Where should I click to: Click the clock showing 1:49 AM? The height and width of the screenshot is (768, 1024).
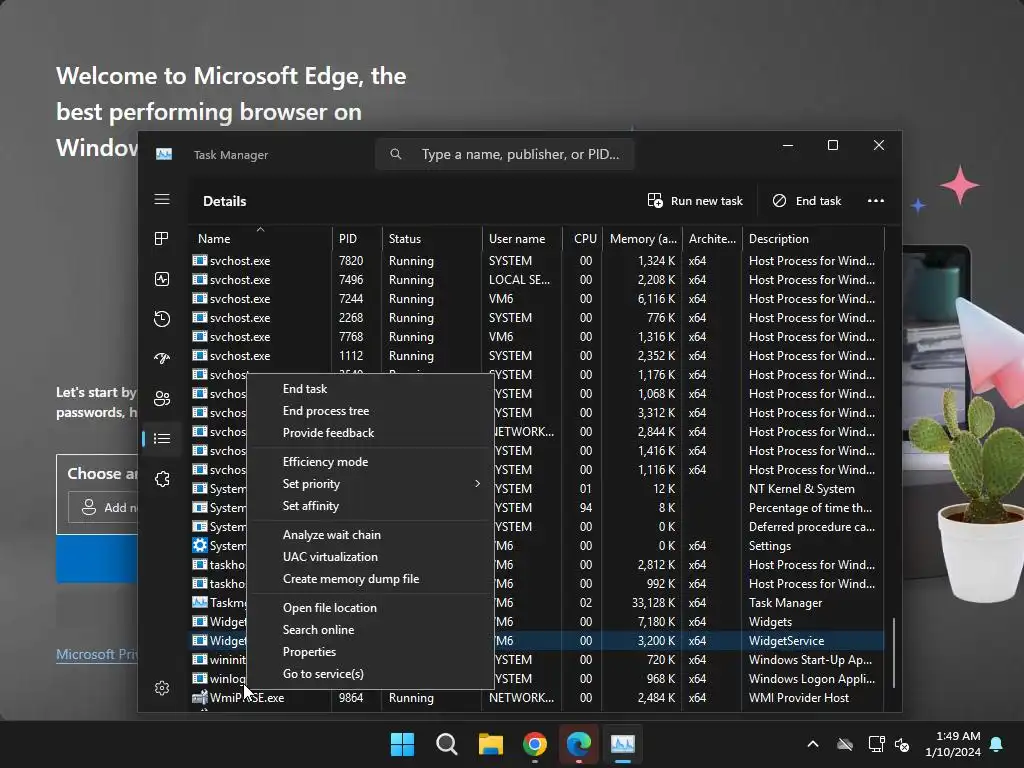point(953,744)
